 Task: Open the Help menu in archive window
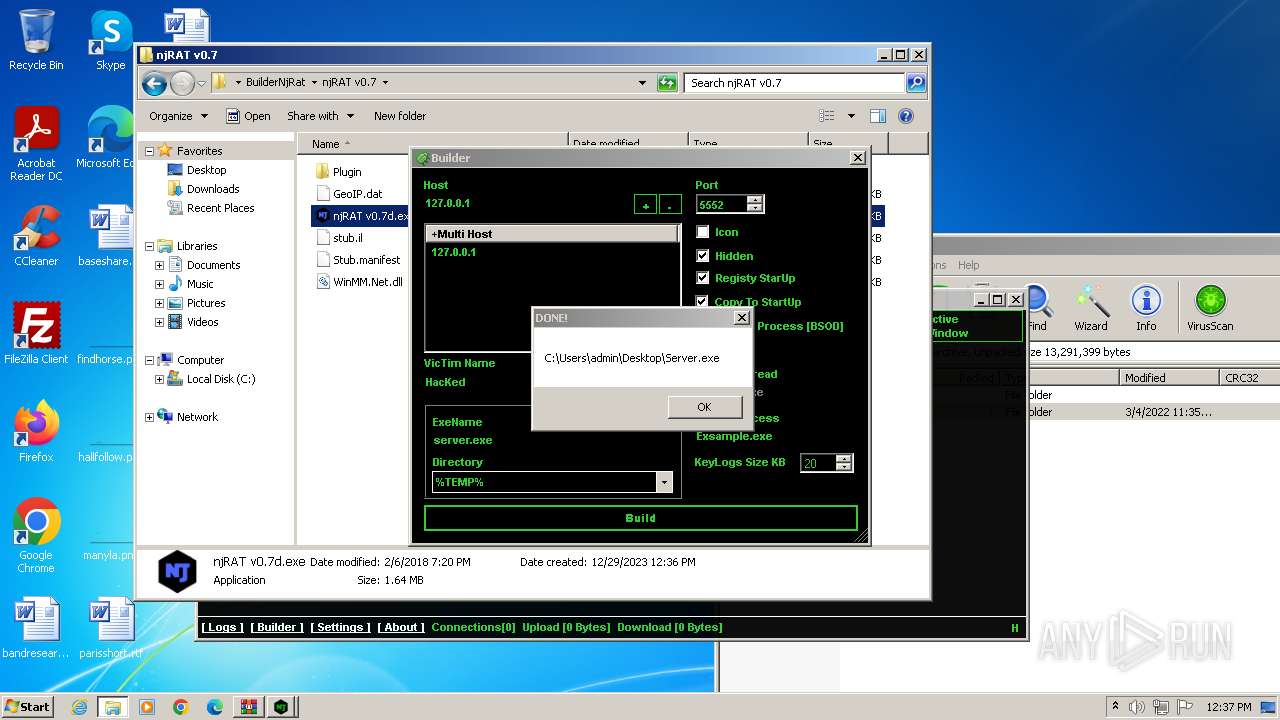968,265
